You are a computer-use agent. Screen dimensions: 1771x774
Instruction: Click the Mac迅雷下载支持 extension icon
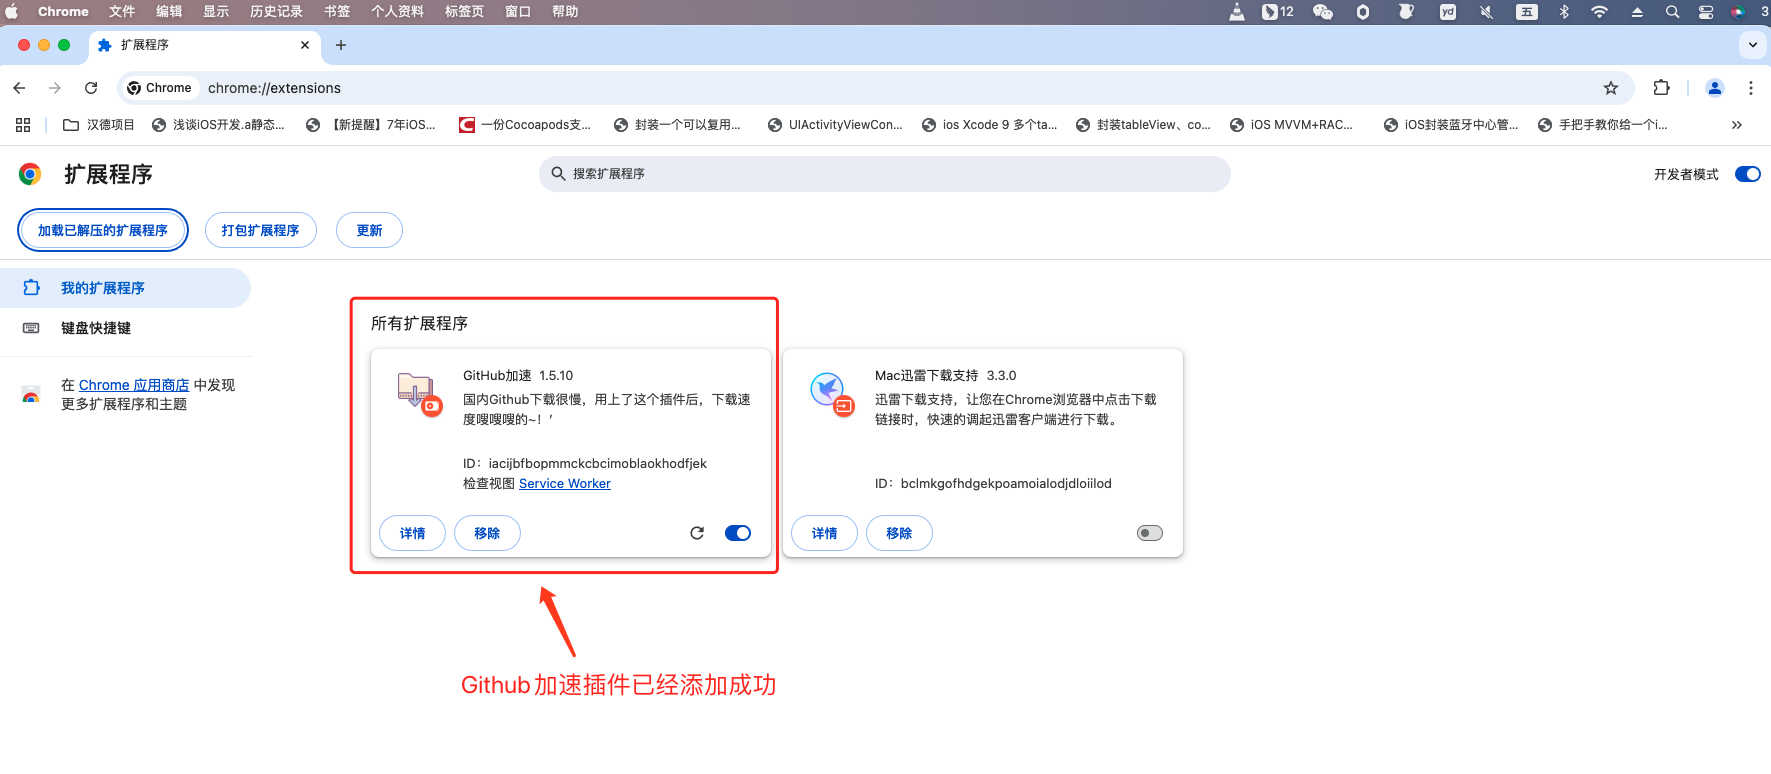[x=831, y=394]
